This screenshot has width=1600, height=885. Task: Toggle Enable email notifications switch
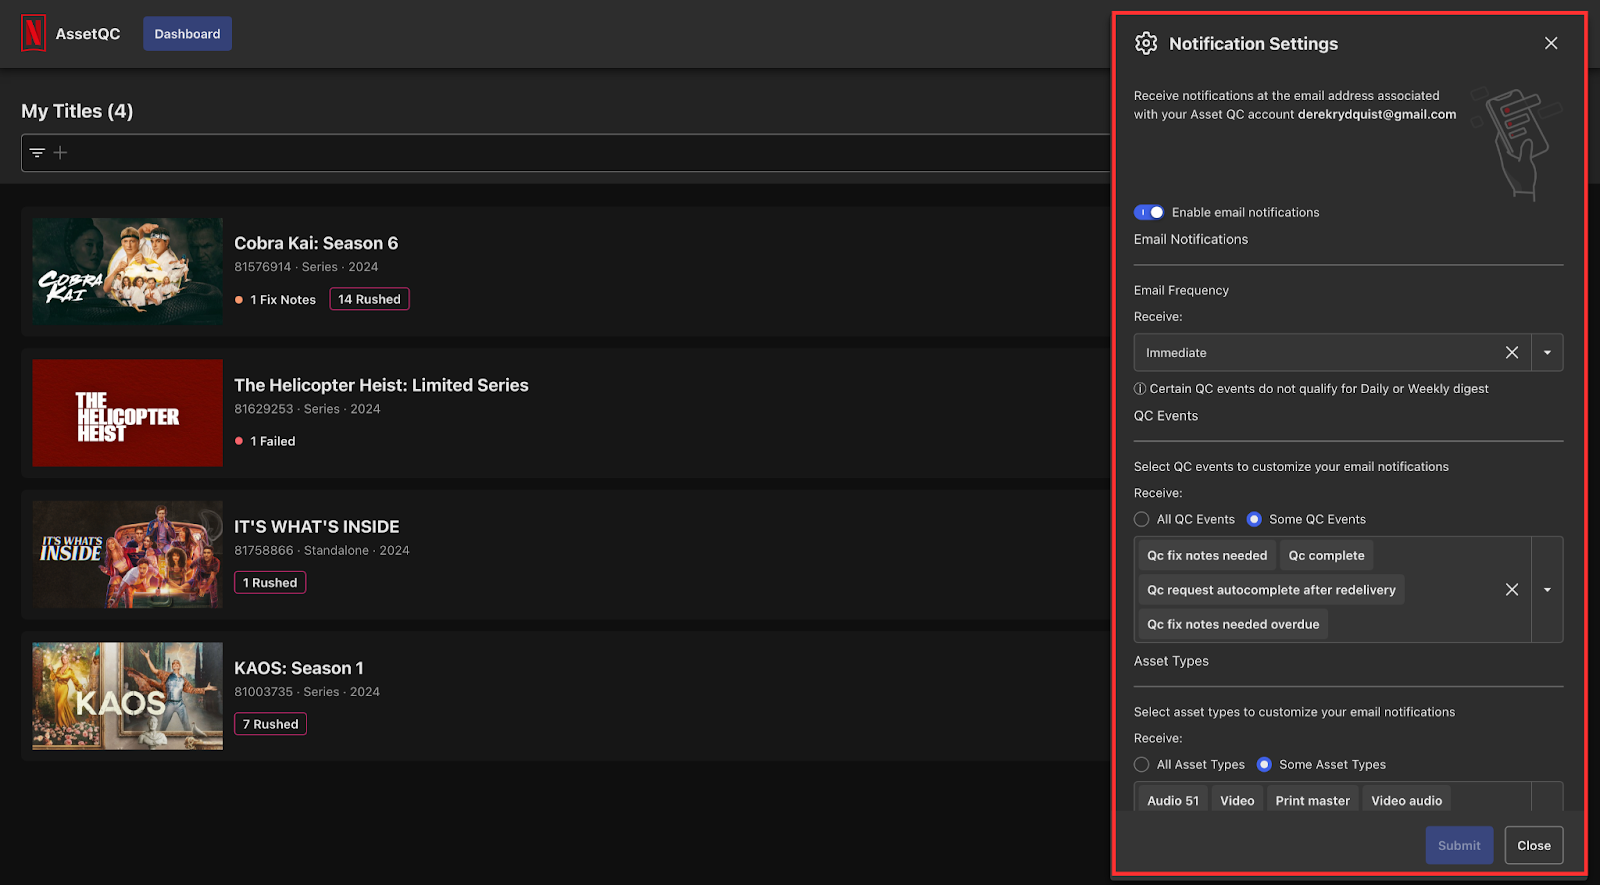point(1149,212)
